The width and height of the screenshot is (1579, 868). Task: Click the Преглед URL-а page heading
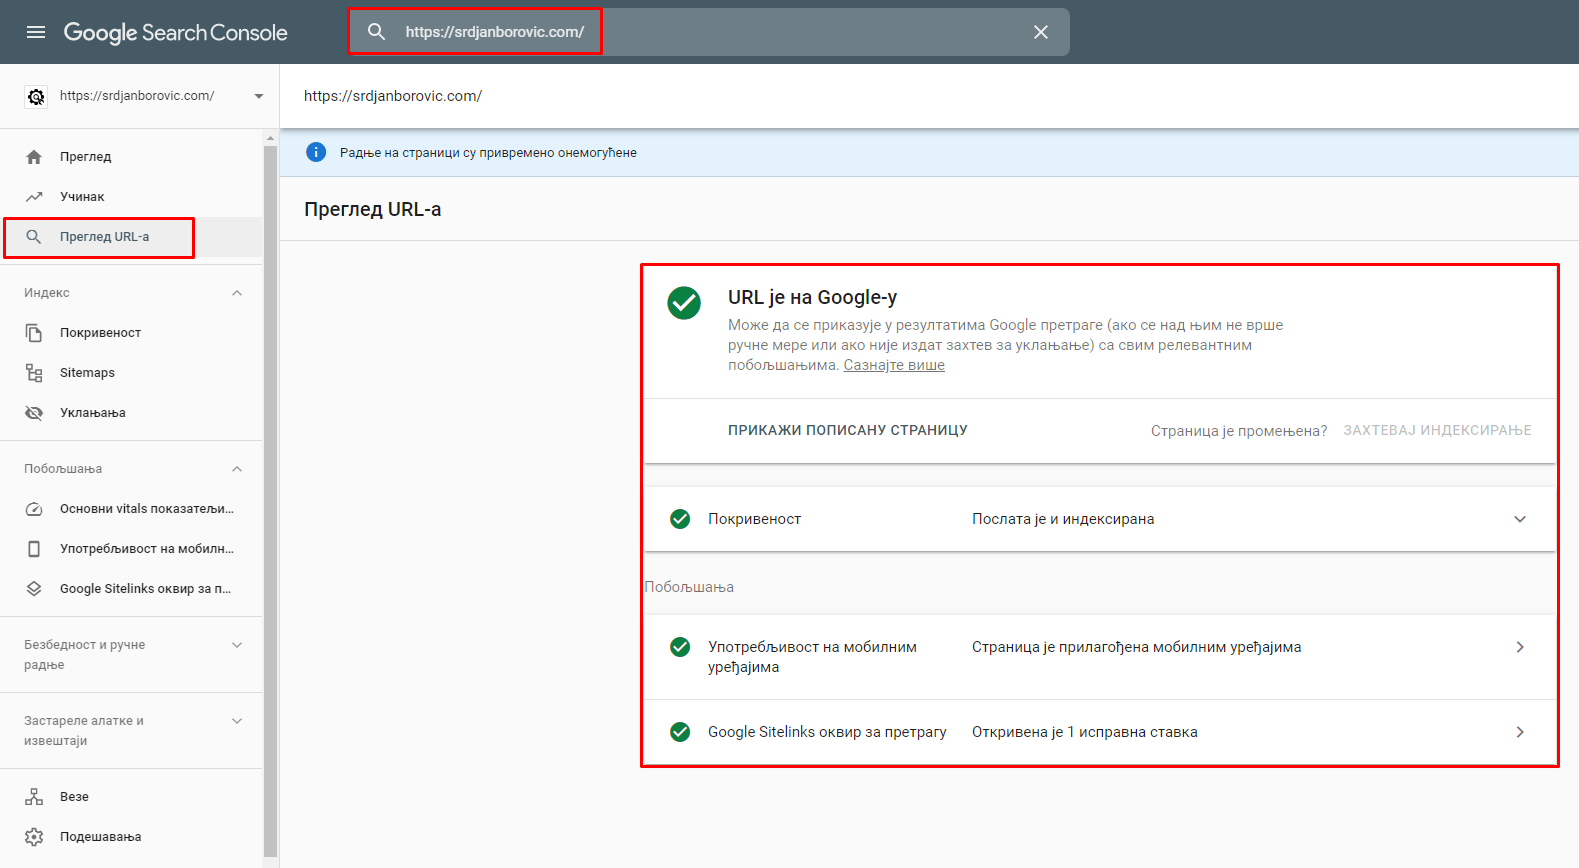(x=373, y=209)
